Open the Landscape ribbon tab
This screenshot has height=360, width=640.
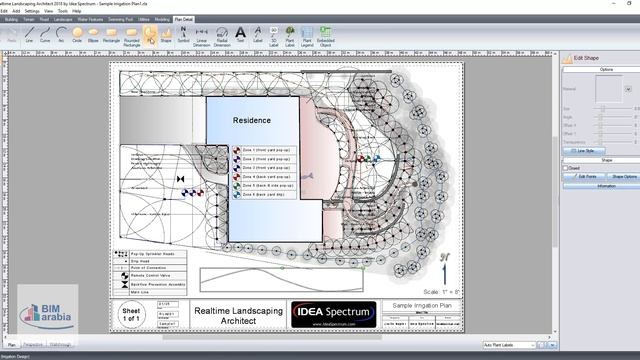coord(63,19)
